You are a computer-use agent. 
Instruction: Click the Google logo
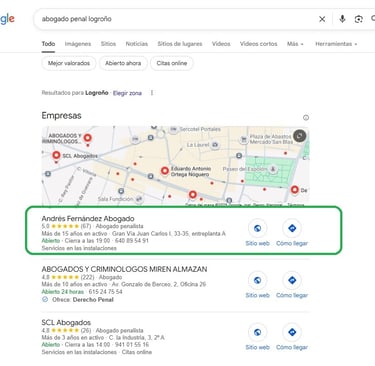(7, 19)
